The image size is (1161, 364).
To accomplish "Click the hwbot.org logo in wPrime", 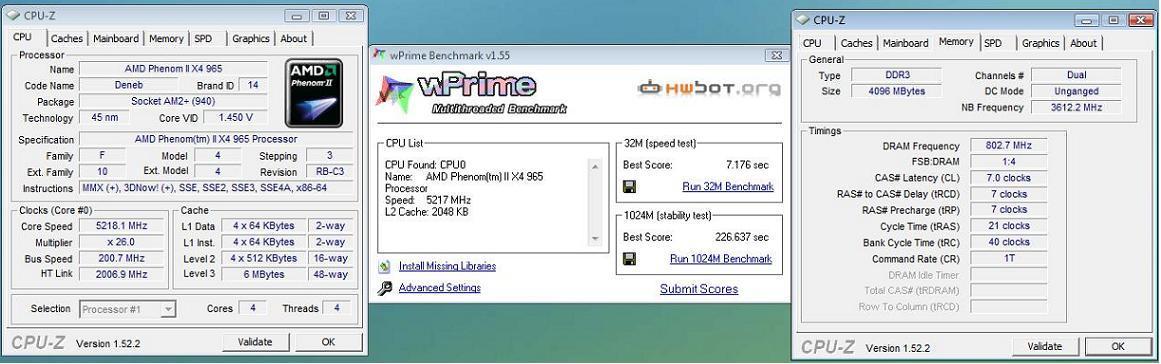I will (x=709, y=89).
